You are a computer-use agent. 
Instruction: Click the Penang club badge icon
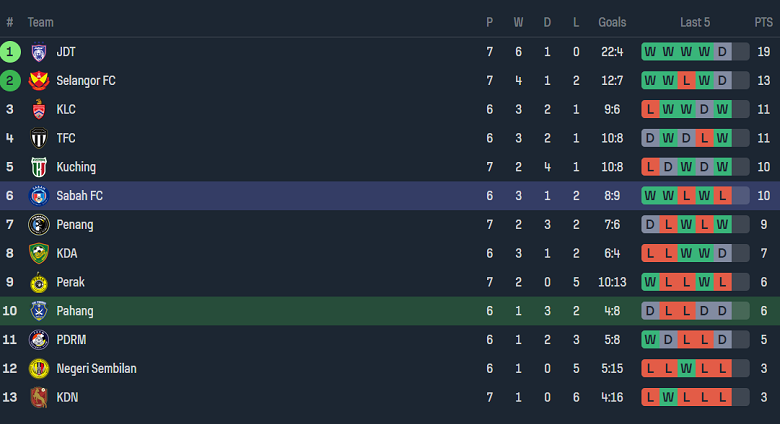(39, 225)
